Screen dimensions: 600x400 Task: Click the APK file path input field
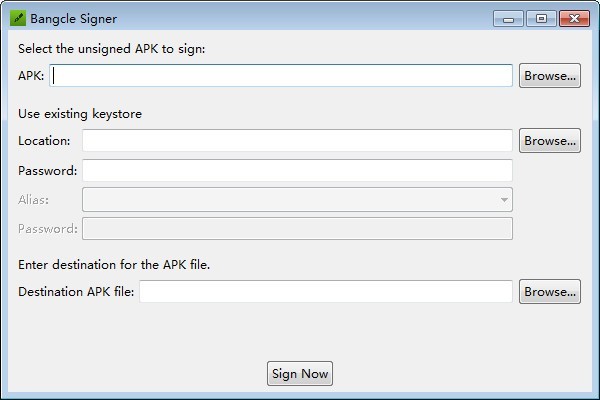(281, 75)
